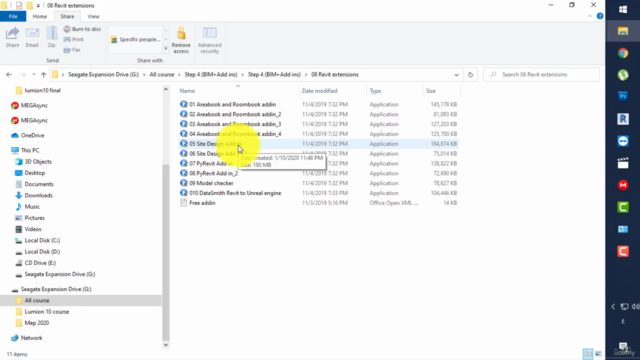Open Lumion 10 course folder
Screen dimensions: 640x360
click(x=47, y=312)
